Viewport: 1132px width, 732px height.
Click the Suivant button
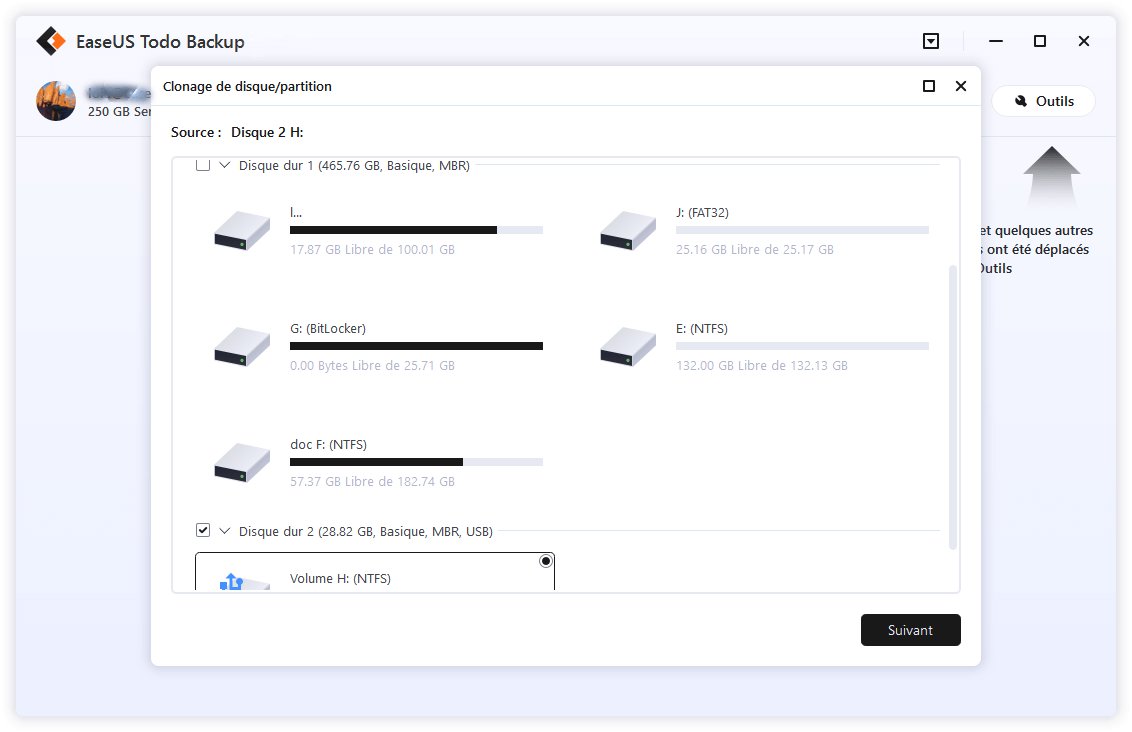pyautogui.click(x=910, y=630)
